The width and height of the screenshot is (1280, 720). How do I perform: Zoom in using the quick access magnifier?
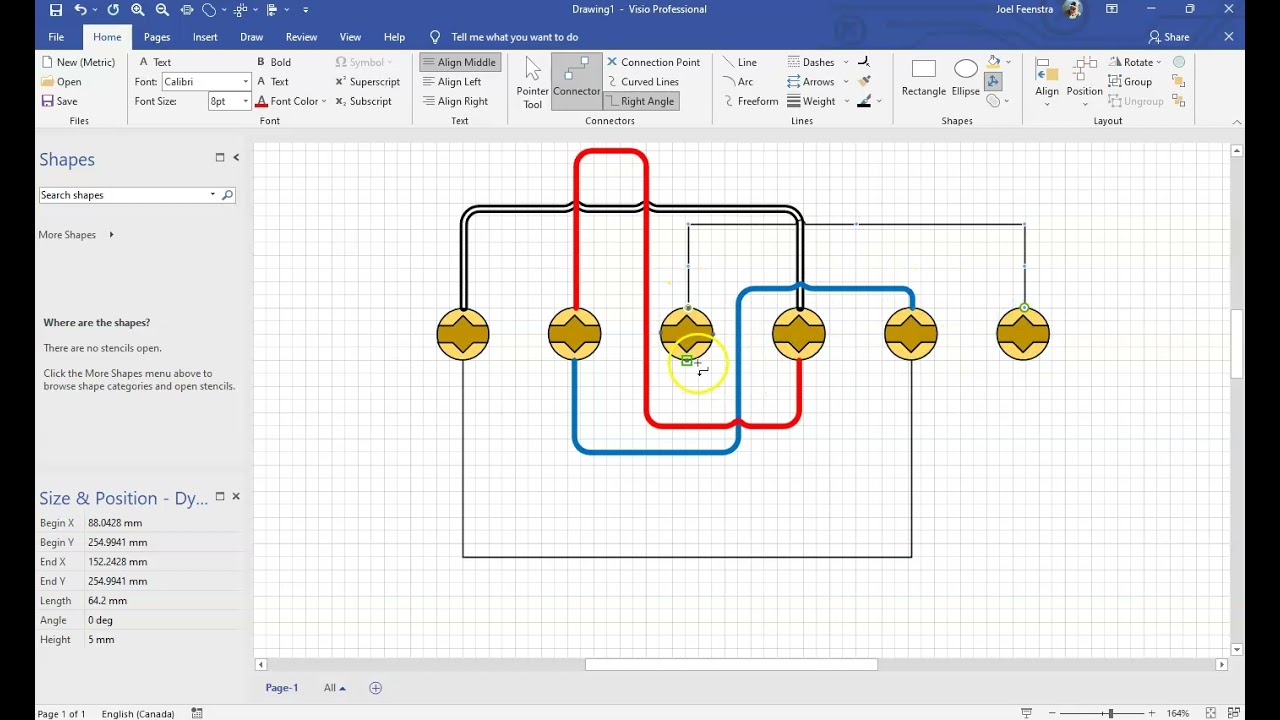[137, 10]
